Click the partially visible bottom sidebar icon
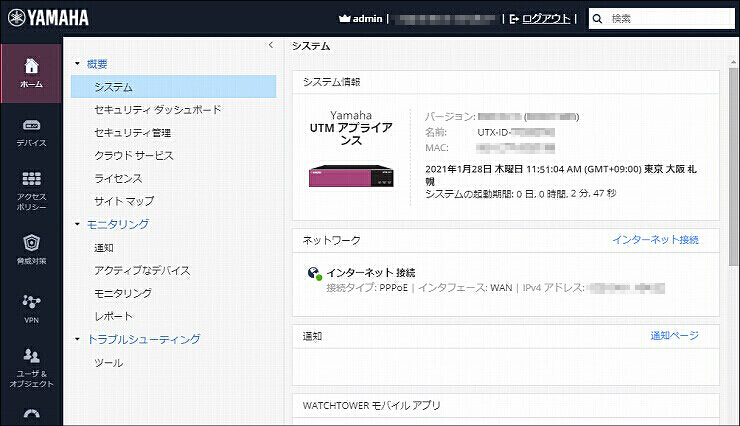Screen dimensions: 740x426 31,415
